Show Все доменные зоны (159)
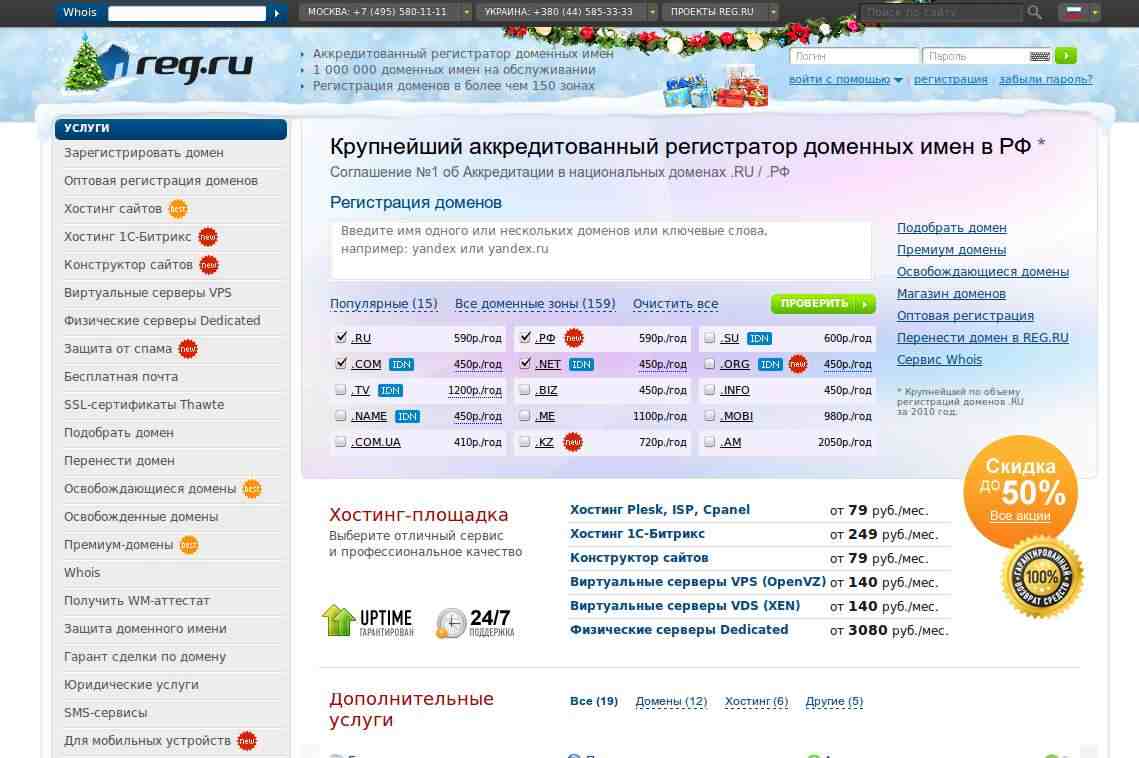The height and width of the screenshot is (758, 1139). (535, 304)
